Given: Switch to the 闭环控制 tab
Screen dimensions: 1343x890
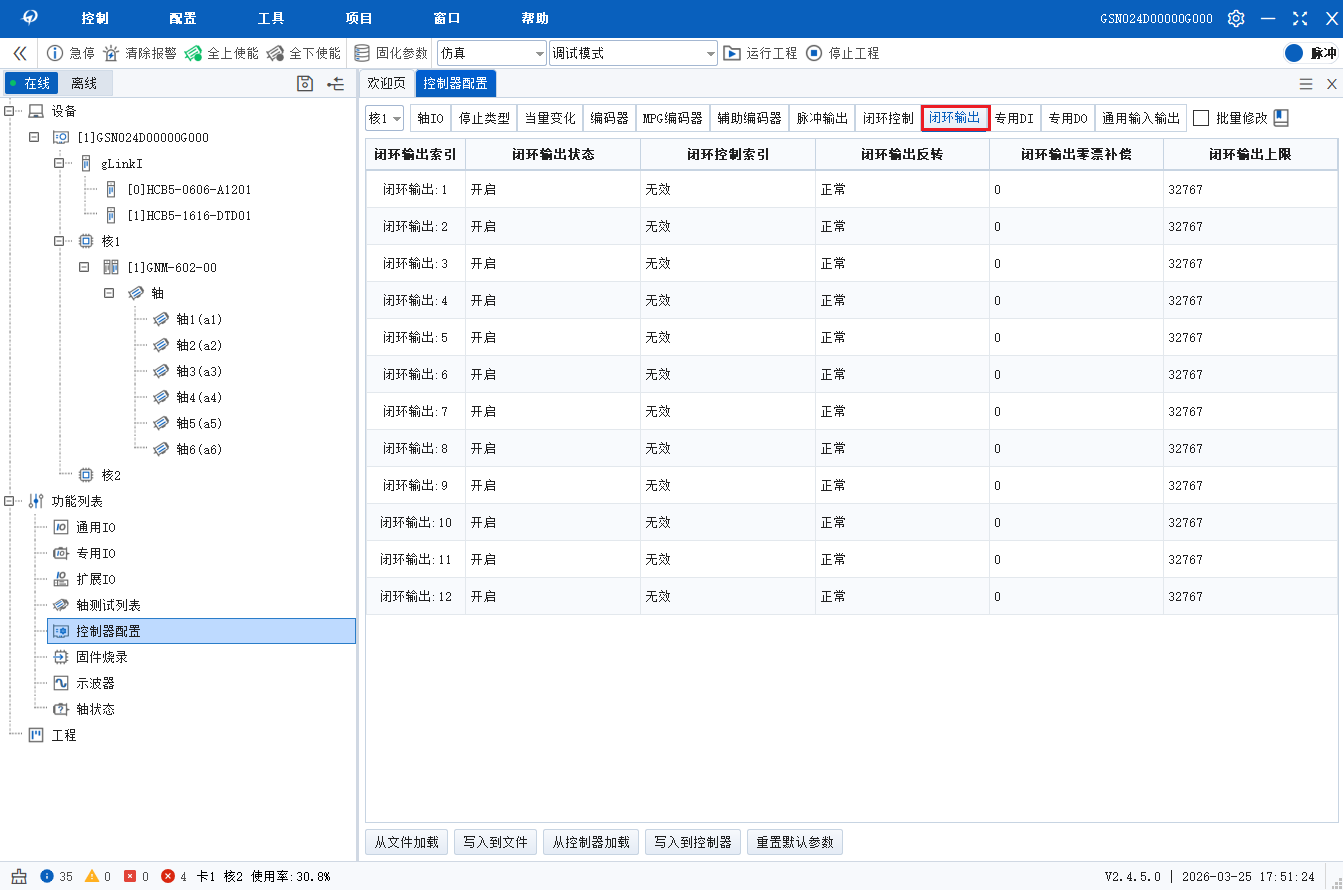Looking at the screenshot, I should [888, 118].
